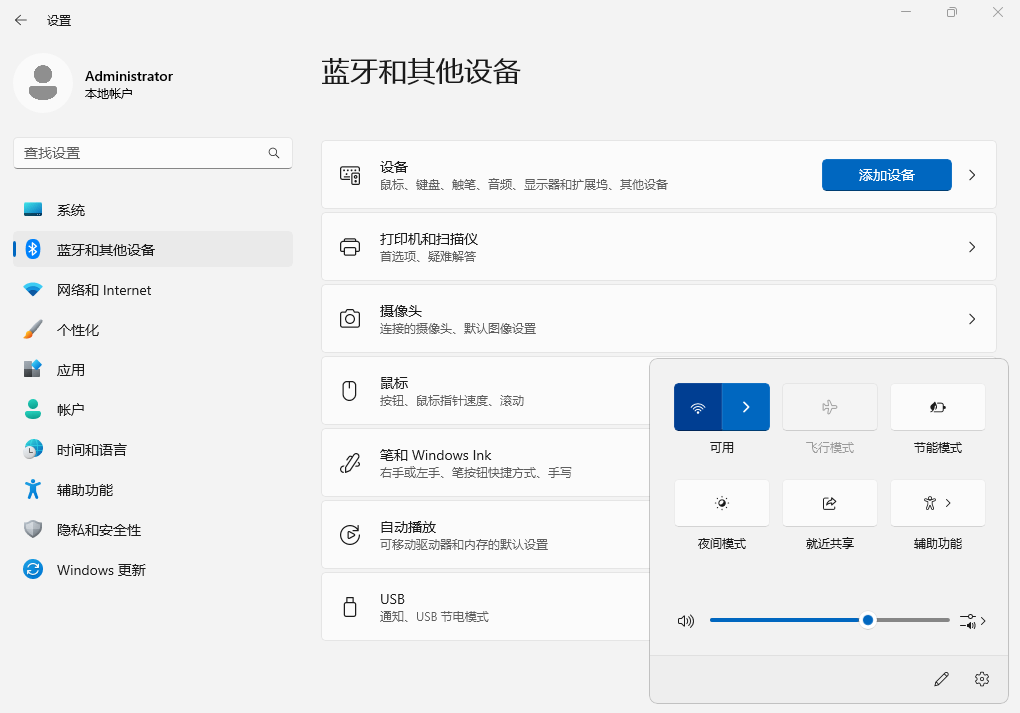Open 时间和语言 category
Image resolution: width=1020 pixels, height=713 pixels.
(153, 450)
